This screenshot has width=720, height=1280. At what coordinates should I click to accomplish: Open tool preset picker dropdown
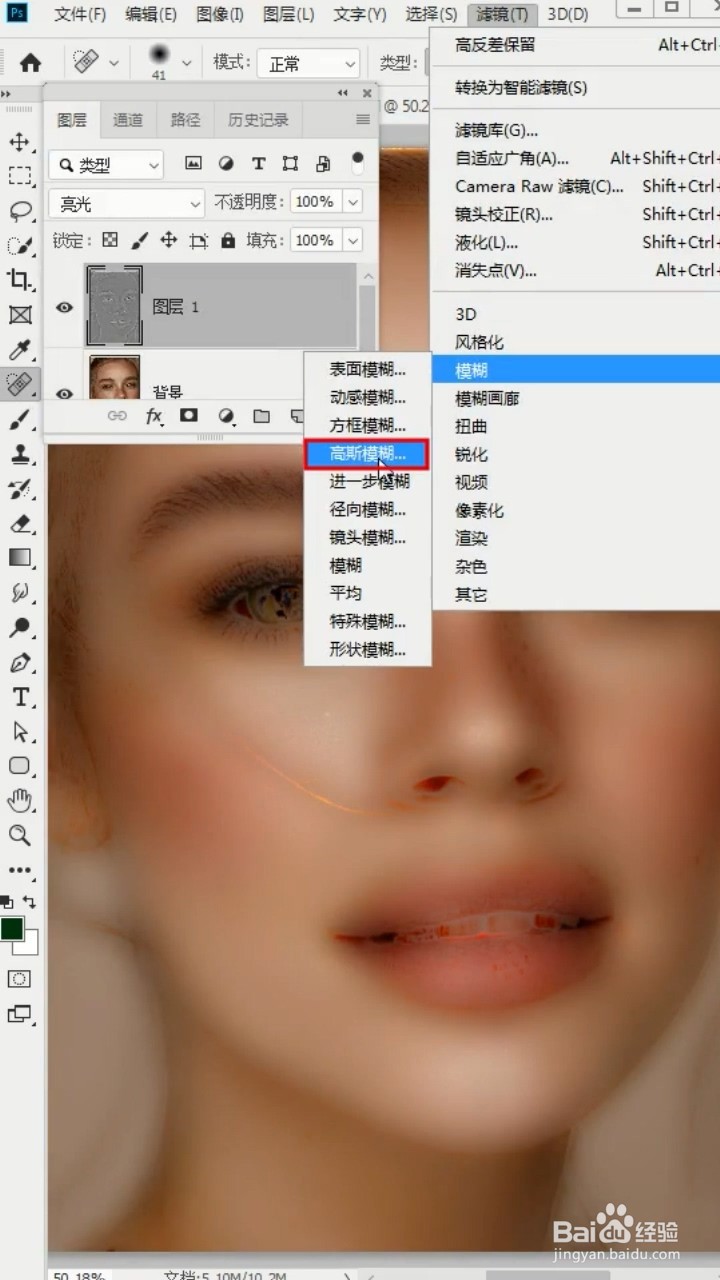[113, 63]
